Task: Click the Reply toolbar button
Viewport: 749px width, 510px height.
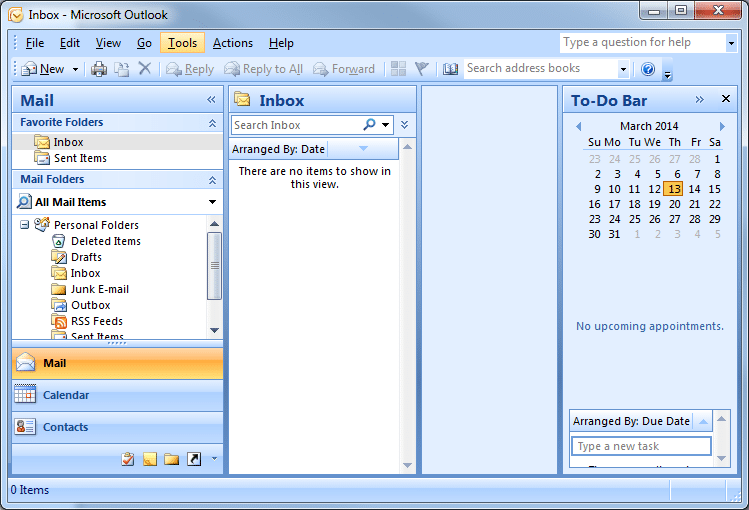Action: click(x=190, y=69)
